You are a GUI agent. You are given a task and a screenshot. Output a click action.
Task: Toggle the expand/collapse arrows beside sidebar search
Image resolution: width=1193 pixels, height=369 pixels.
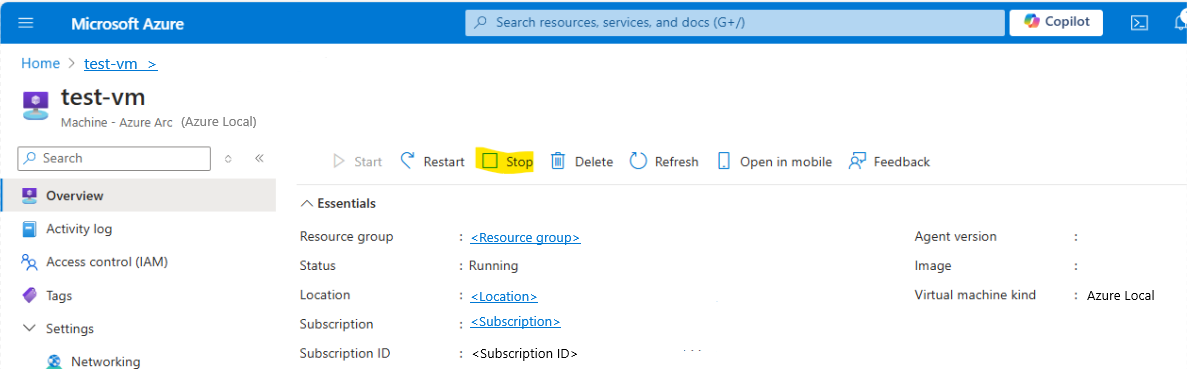pyautogui.click(x=227, y=158)
